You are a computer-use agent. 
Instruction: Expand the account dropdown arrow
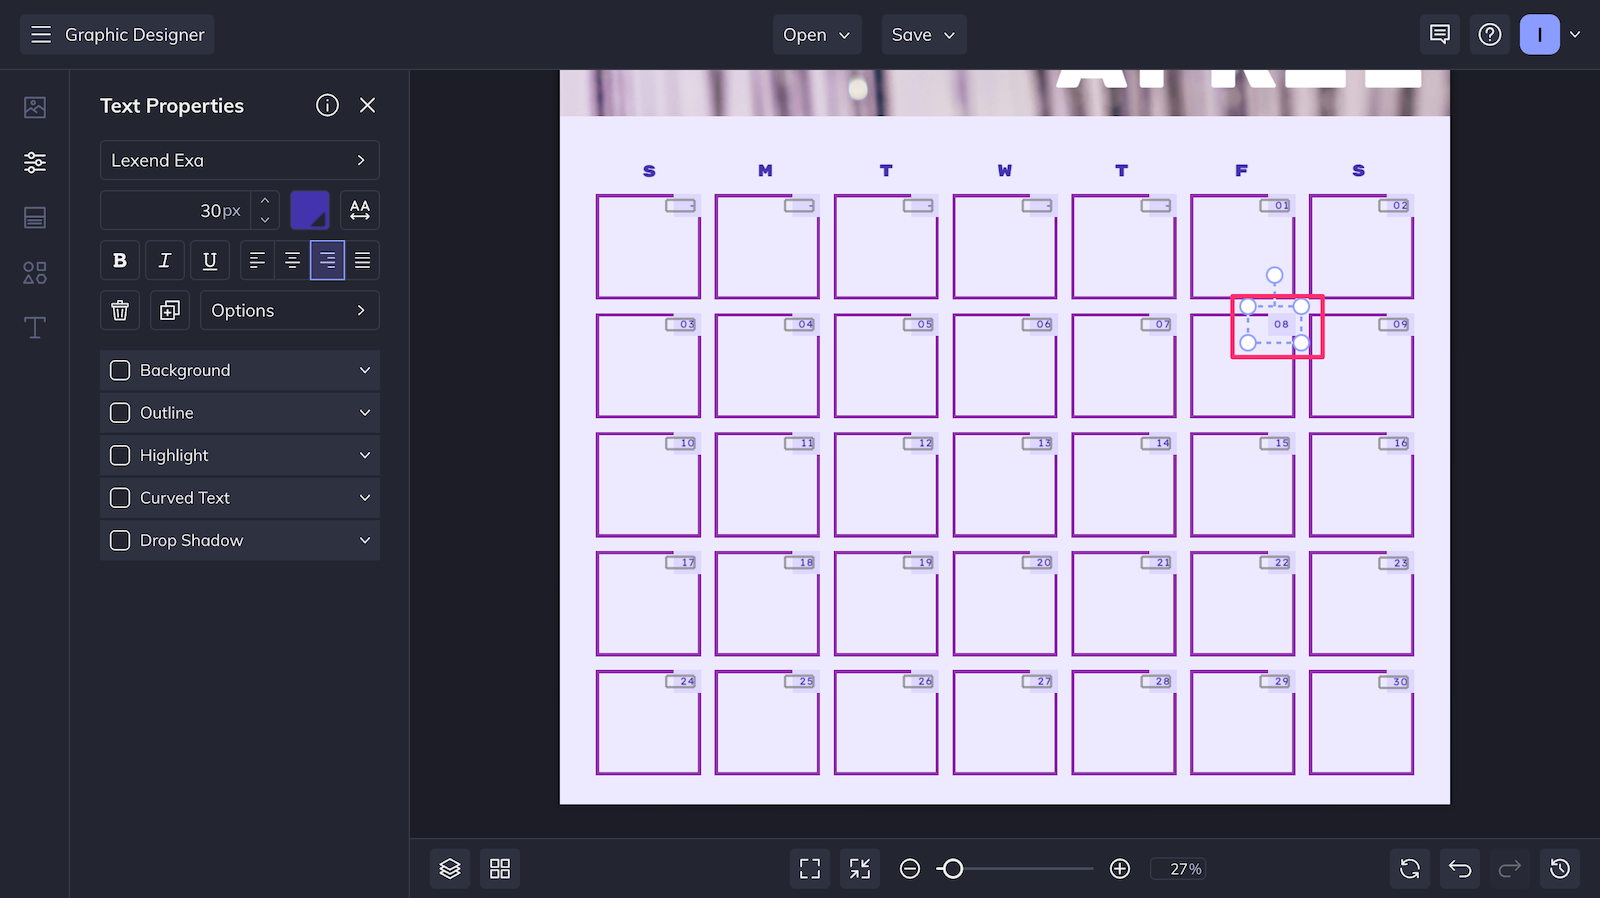tap(1575, 35)
